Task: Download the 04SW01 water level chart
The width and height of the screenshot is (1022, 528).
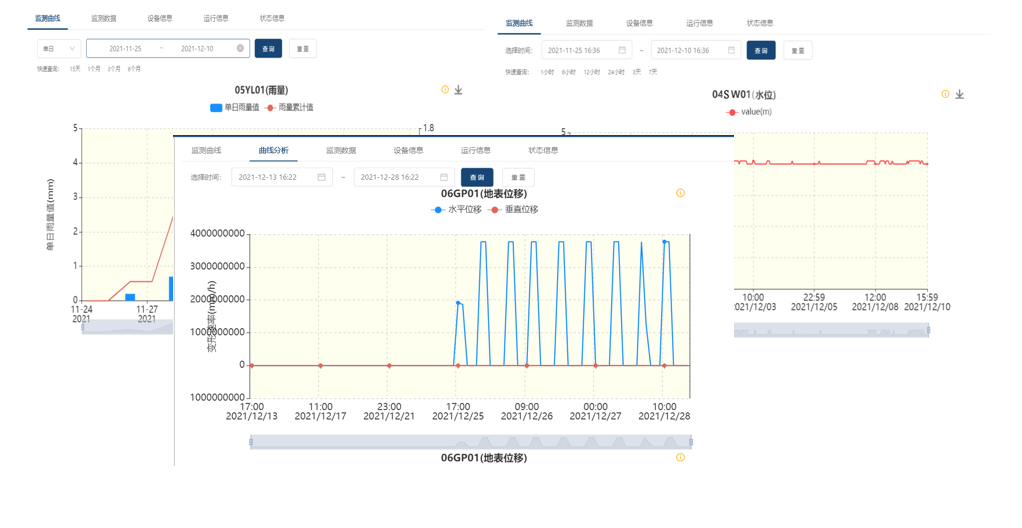Action: 960,95
